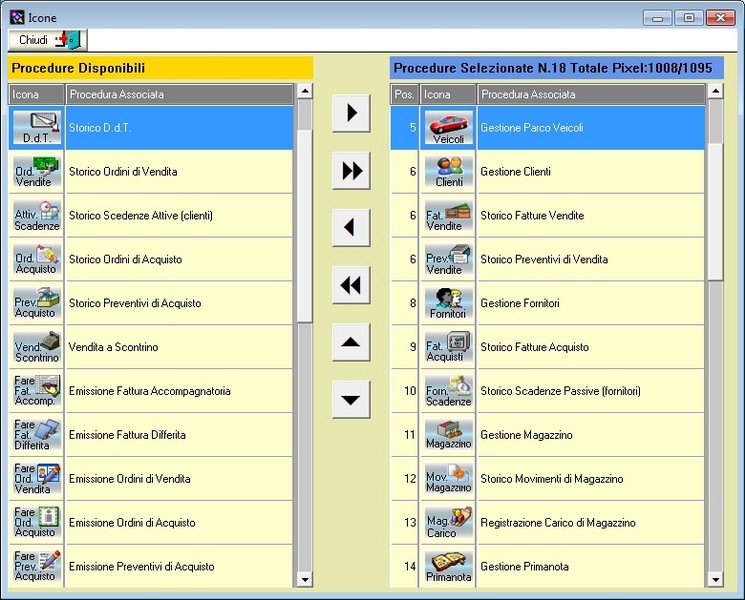Click left list 'Procedura Associata' column header
This screenshot has height=600, width=745.
coord(180,94)
